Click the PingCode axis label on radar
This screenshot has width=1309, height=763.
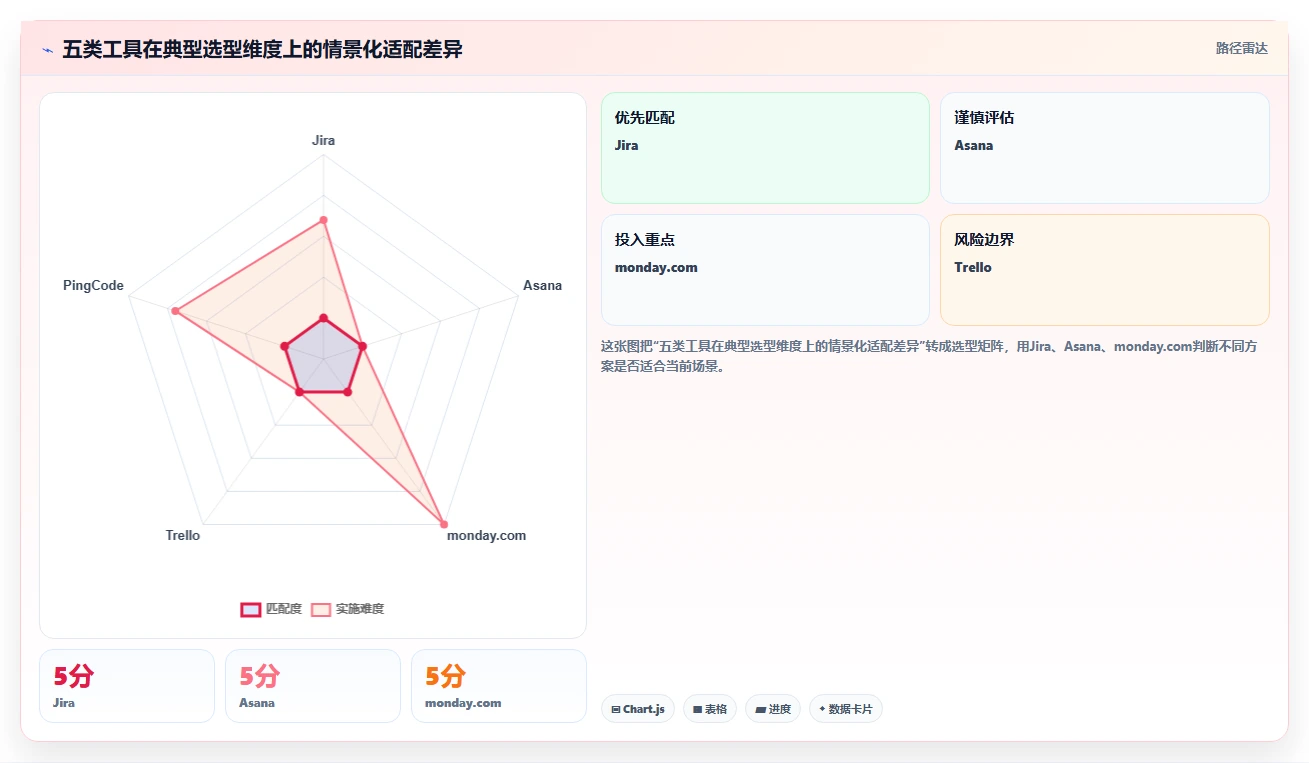coord(93,286)
